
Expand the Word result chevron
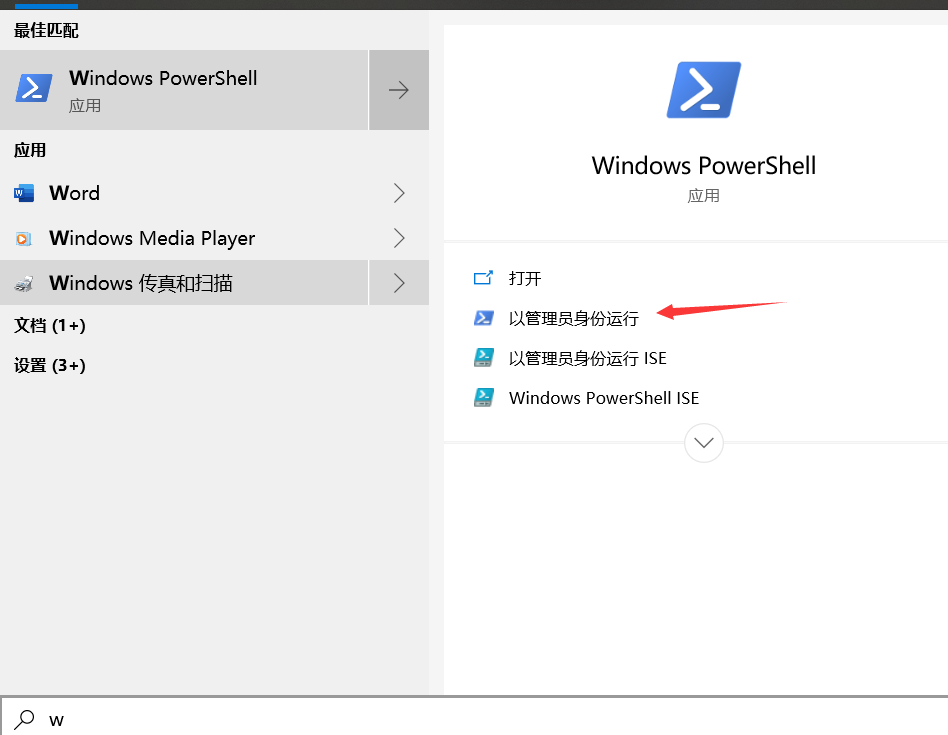click(399, 193)
